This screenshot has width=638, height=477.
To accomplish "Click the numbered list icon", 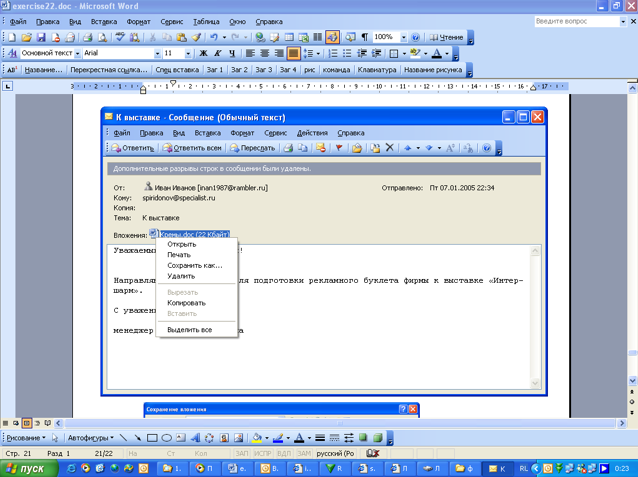I will 333,53.
